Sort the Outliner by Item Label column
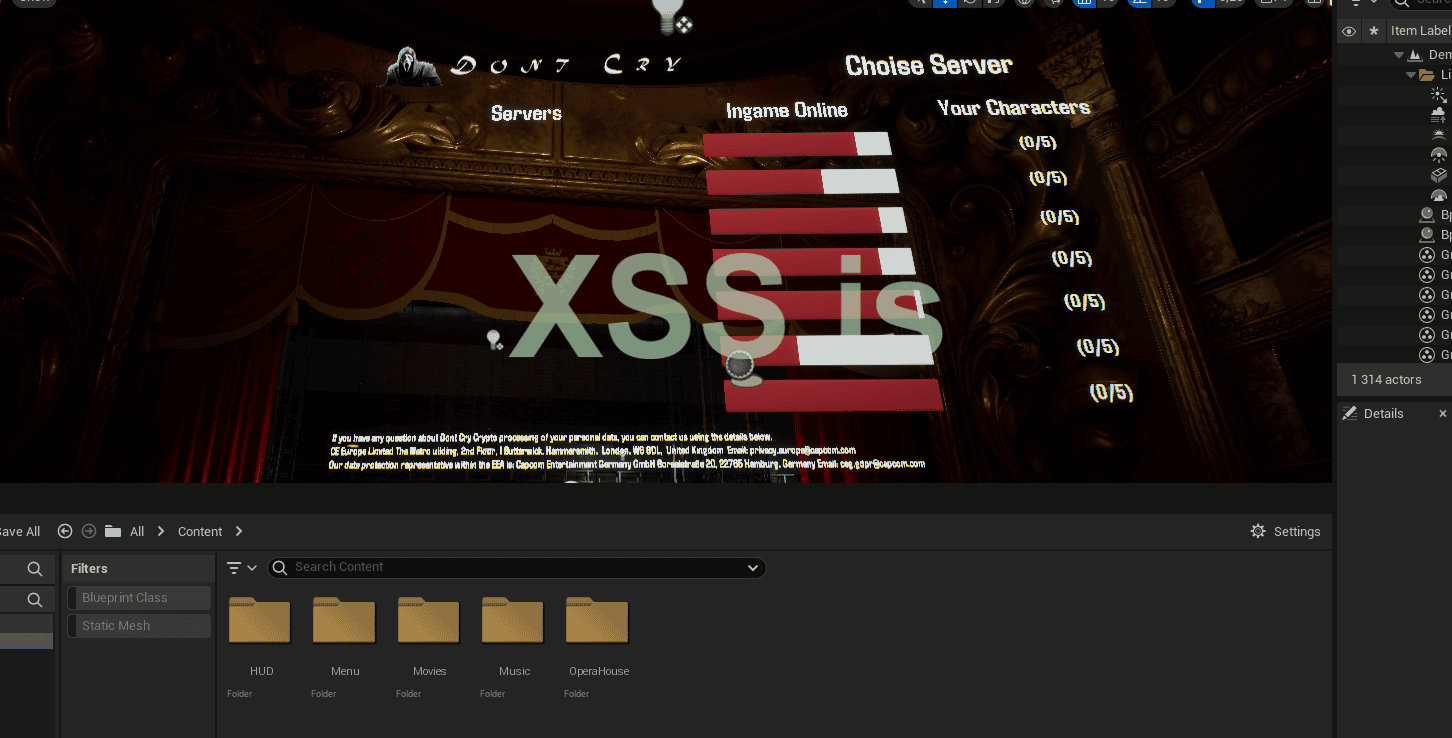 click(x=1420, y=31)
